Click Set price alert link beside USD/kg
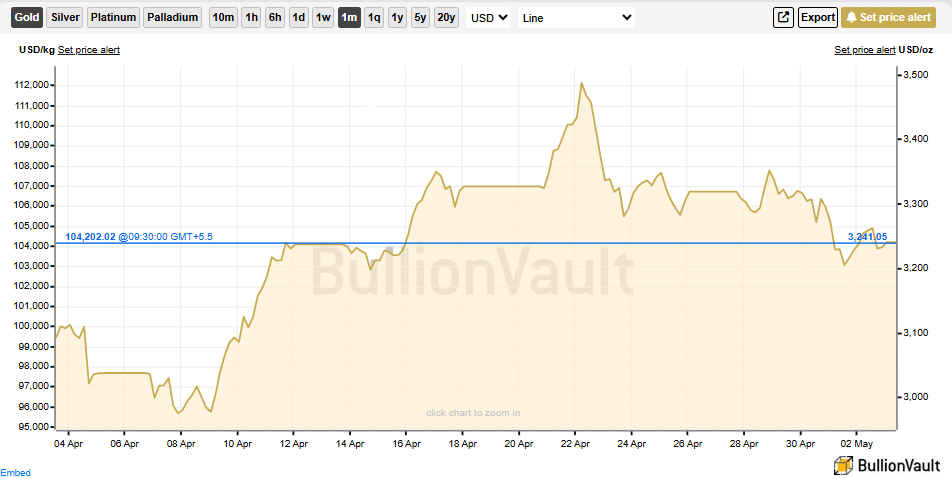Screen dimensions: 952x478 coord(89,50)
